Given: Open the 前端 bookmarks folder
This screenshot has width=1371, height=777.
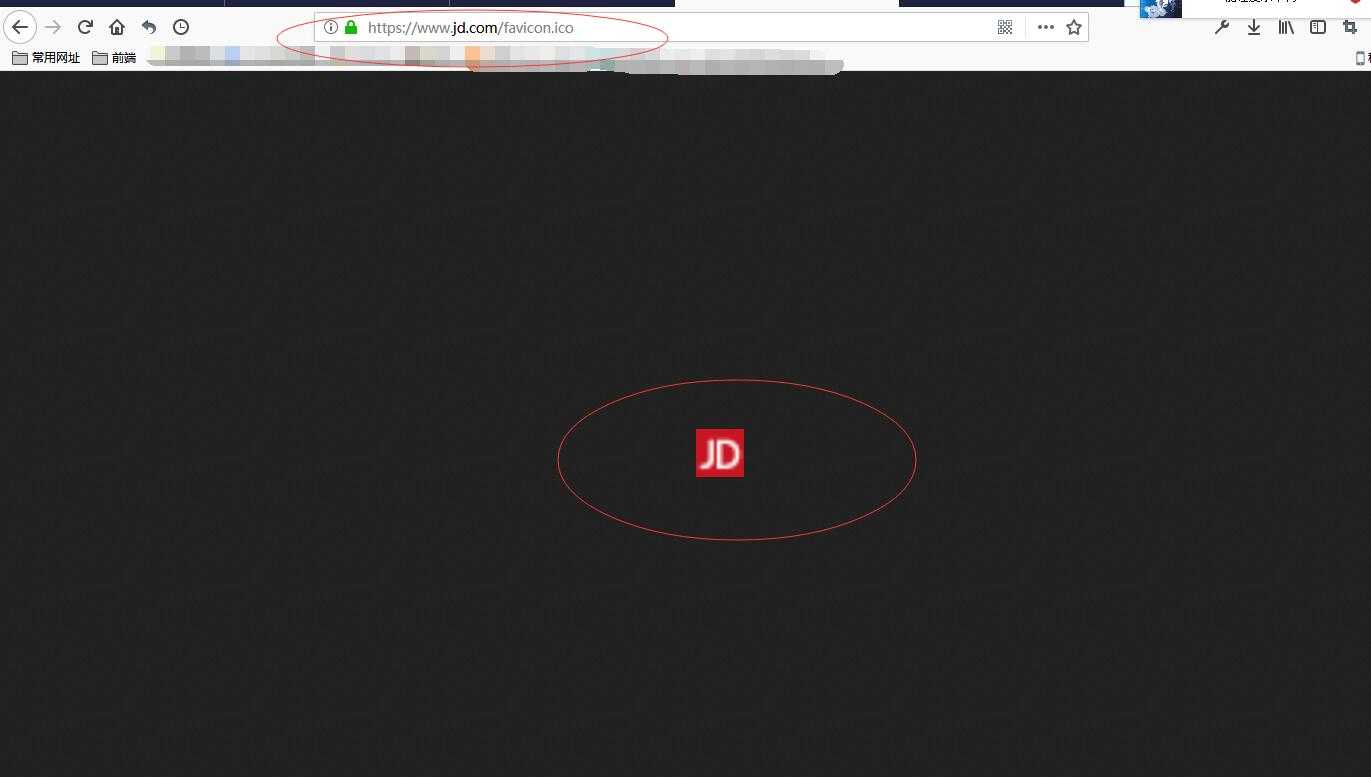Looking at the screenshot, I should click(114, 58).
